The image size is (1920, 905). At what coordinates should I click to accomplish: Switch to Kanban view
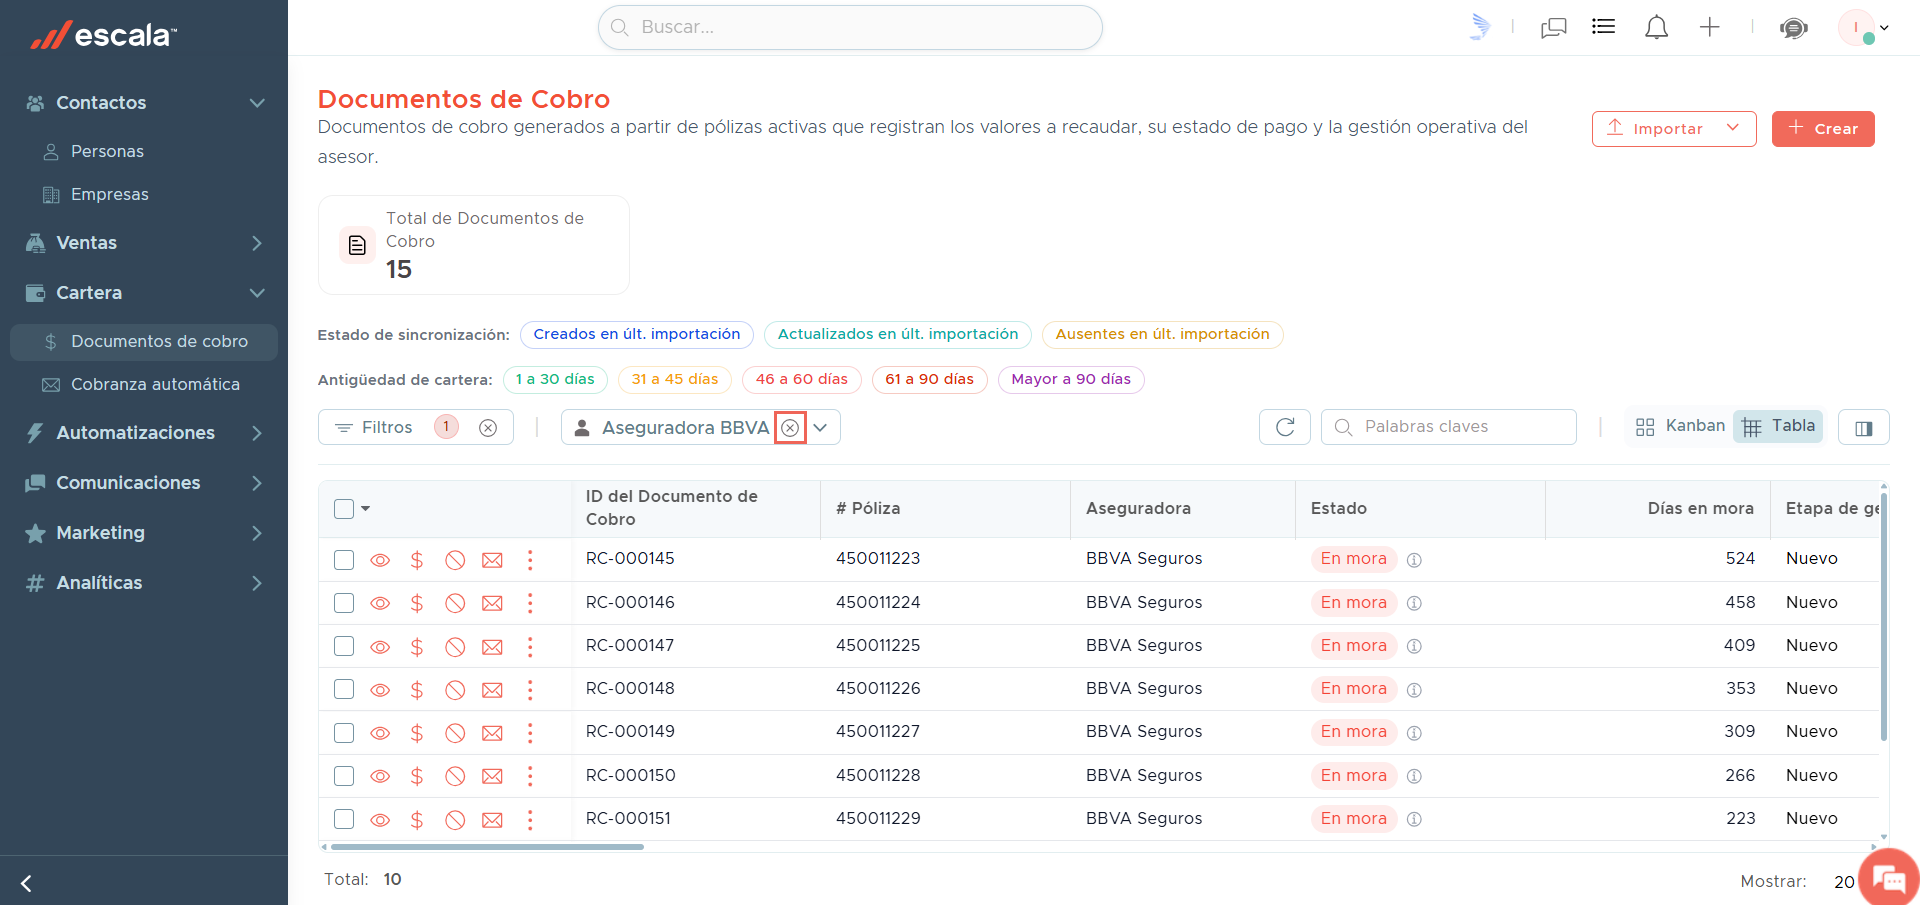click(x=1680, y=426)
